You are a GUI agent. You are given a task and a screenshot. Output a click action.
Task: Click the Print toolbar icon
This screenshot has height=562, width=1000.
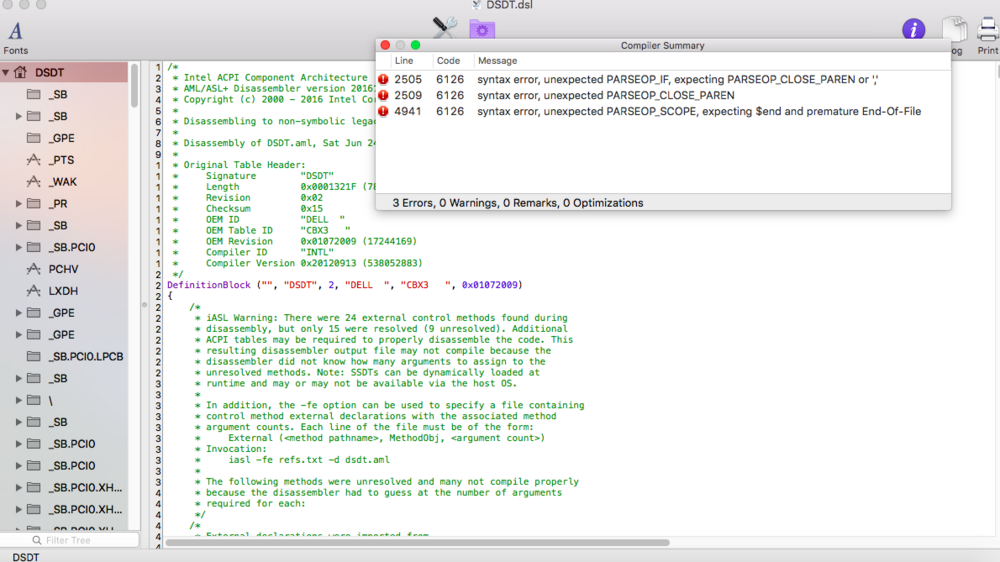point(987,33)
